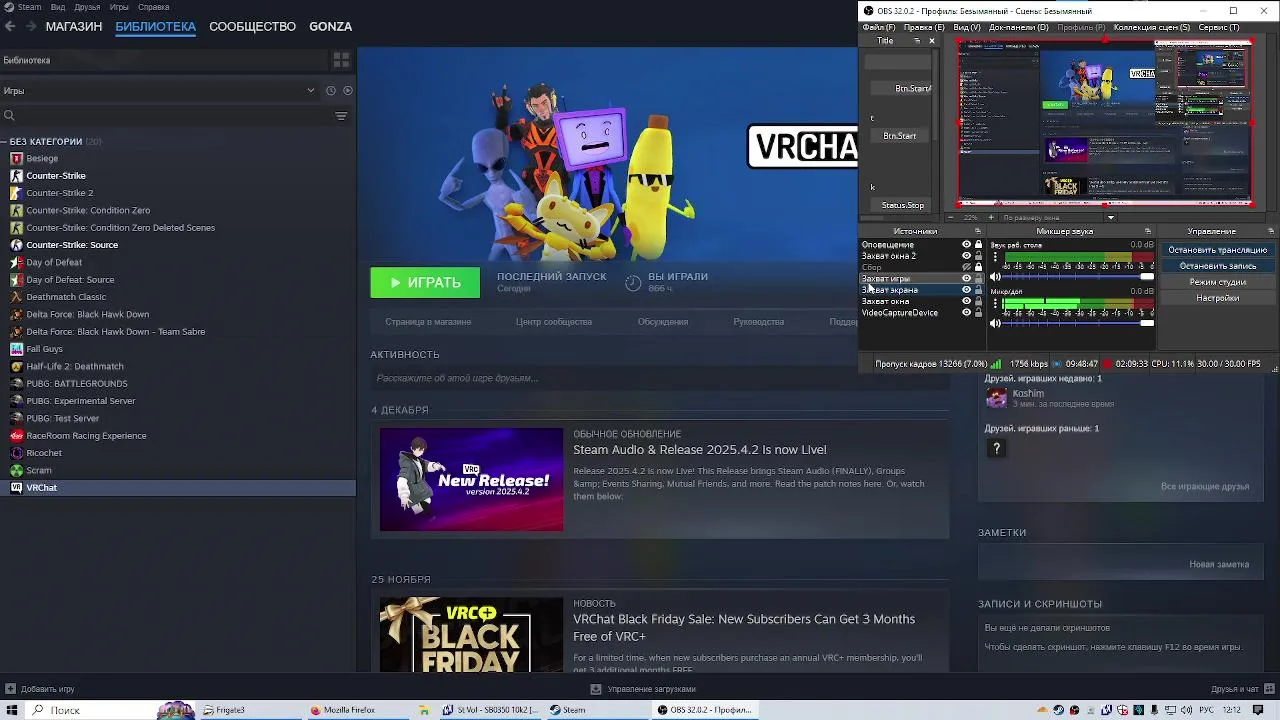The height and width of the screenshot is (720, 1280).
Task: Open Mic/Aux three-dot options in OBS mixer
Action: coord(995,303)
